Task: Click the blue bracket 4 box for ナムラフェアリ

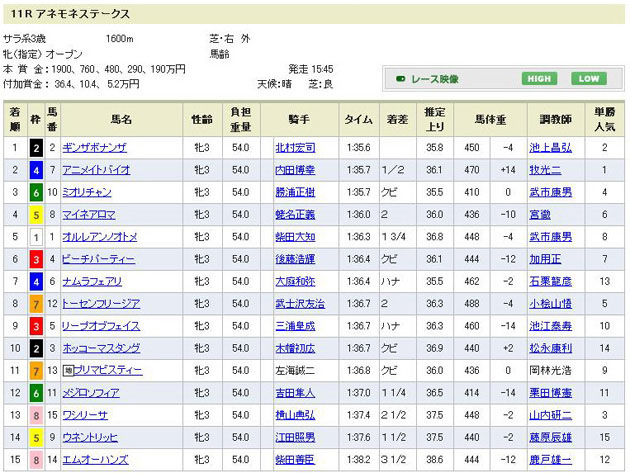Action: click(x=36, y=282)
